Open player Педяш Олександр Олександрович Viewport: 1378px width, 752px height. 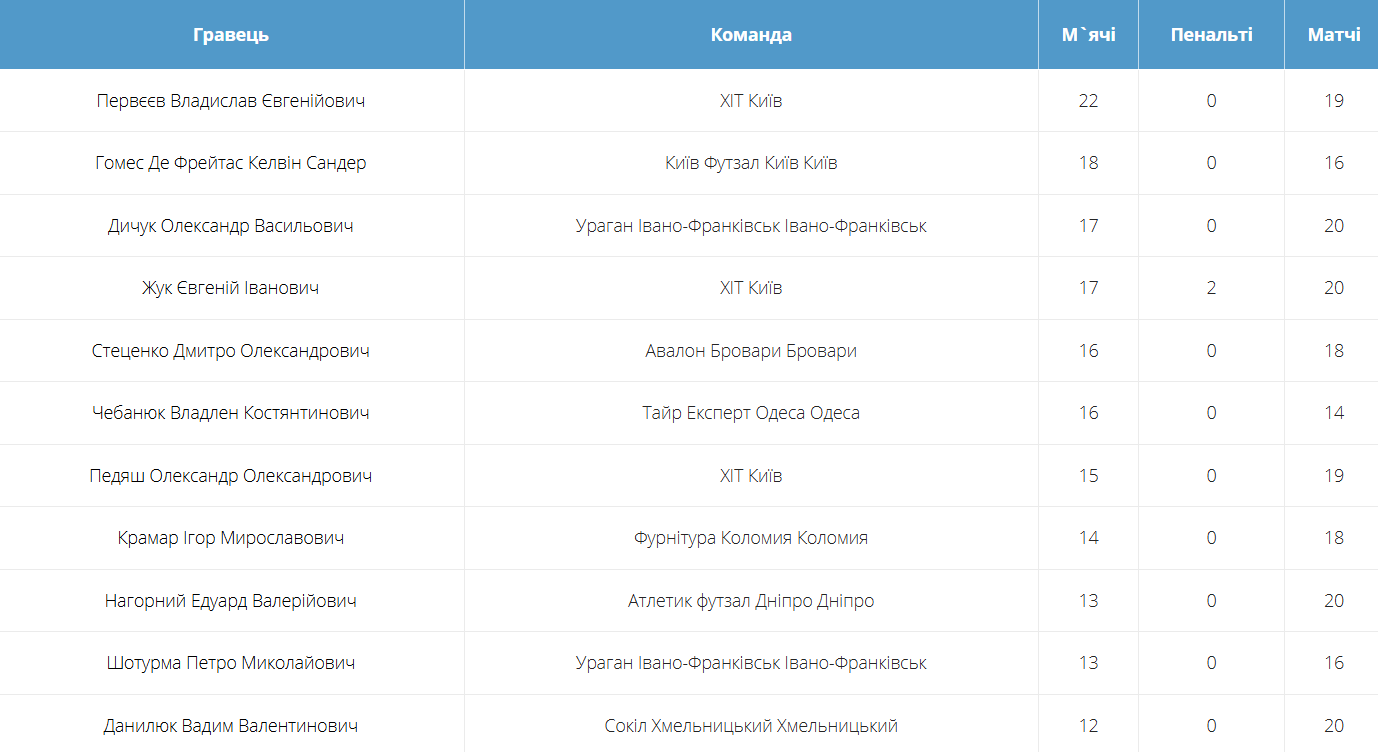coord(231,476)
